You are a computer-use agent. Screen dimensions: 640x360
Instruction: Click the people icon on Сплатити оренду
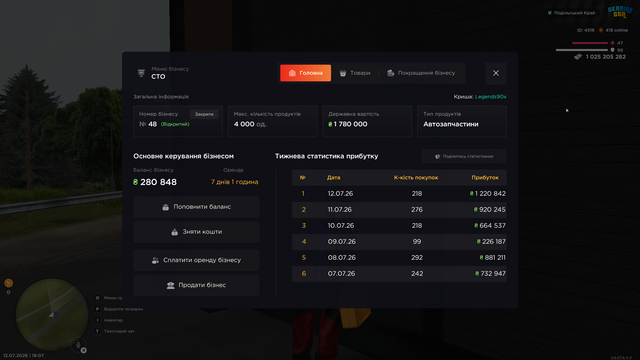click(x=155, y=260)
